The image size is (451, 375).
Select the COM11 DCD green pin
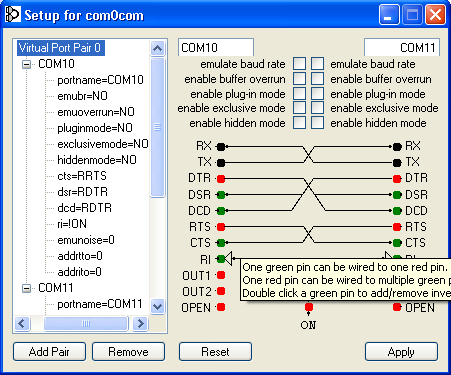(397, 211)
